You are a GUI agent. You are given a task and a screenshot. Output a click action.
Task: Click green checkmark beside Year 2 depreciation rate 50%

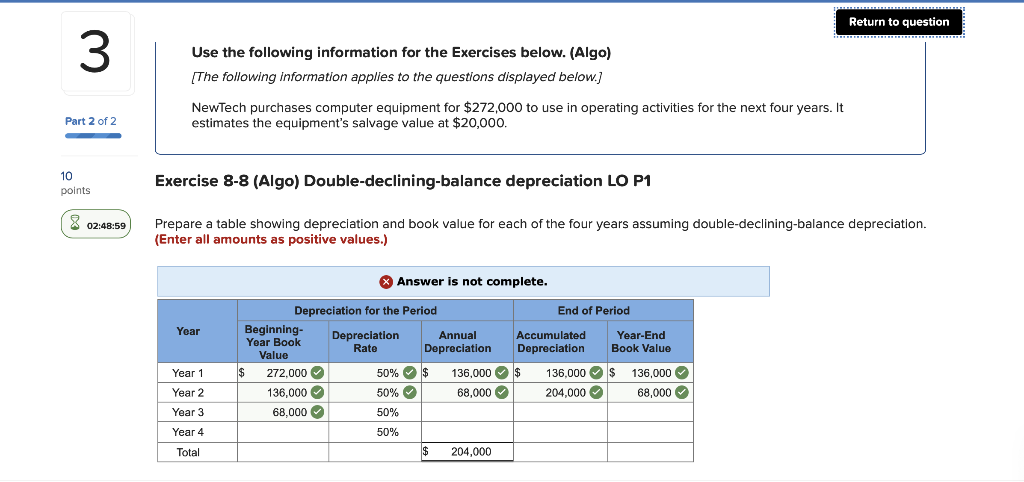409,393
